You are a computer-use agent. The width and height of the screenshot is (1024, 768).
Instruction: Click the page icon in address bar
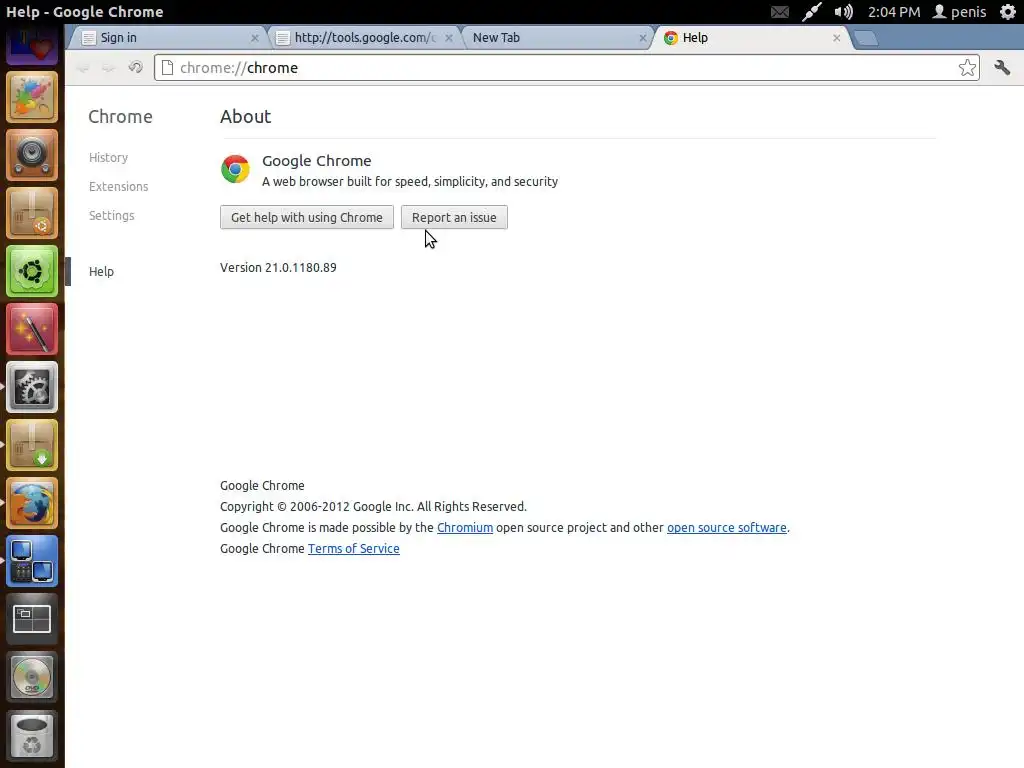tap(167, 67)
